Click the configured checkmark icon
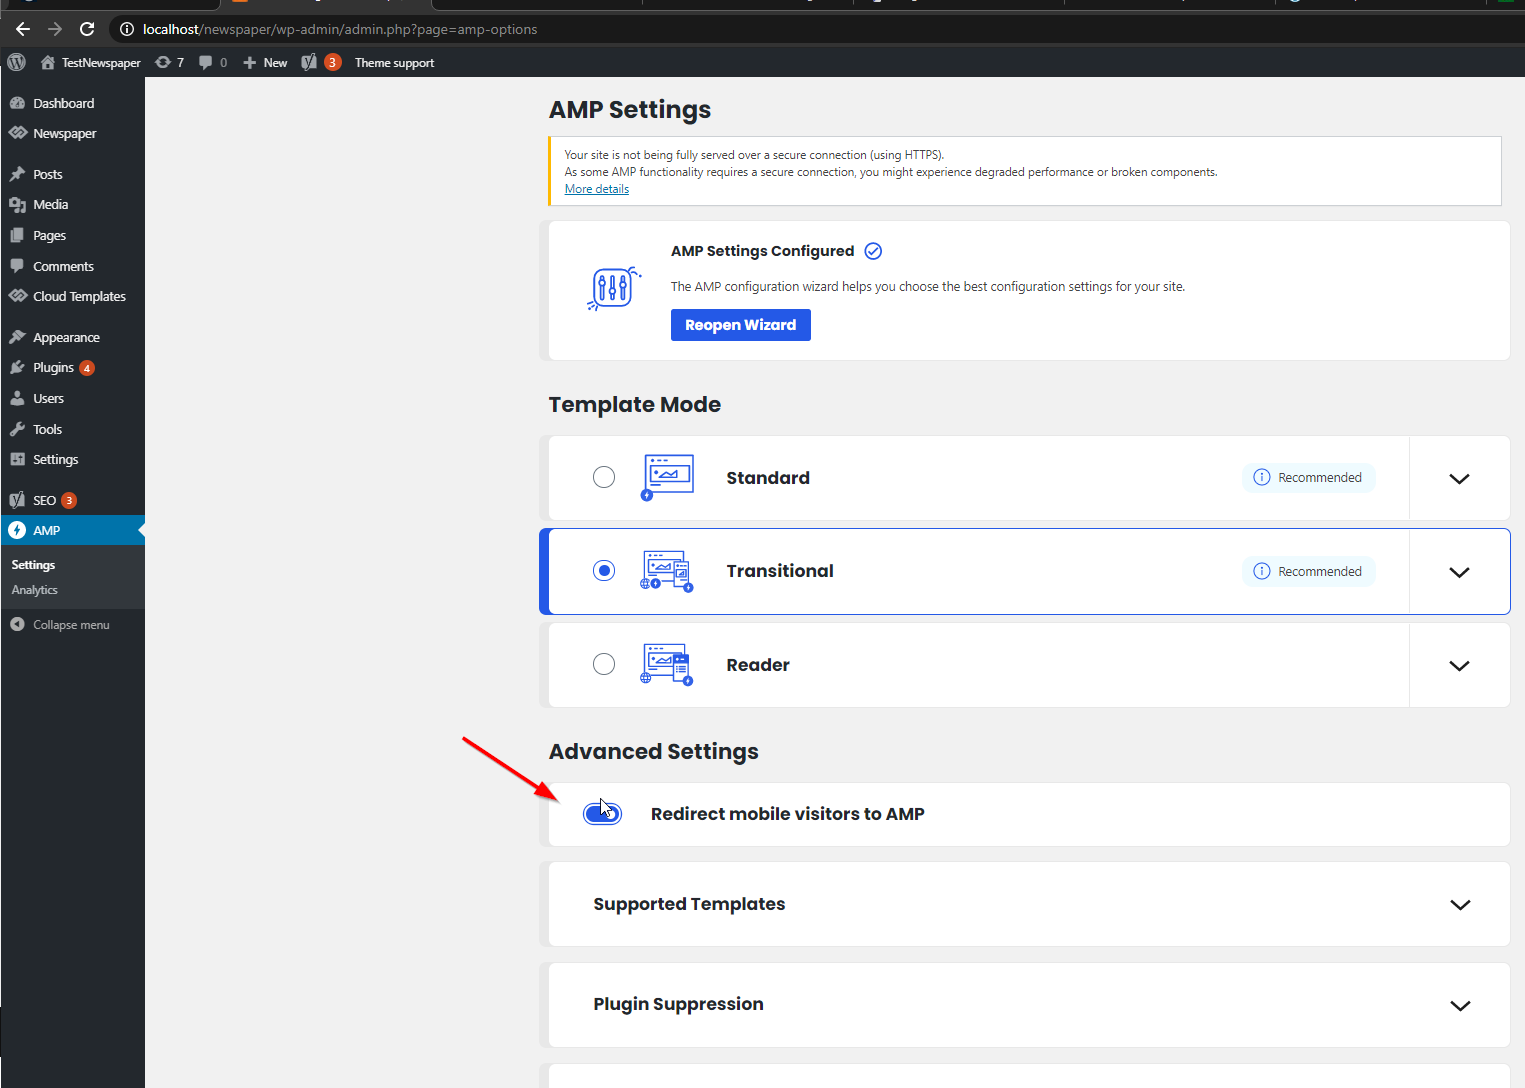Viewport: 1525px width, 1088px height. pos(873,251)
